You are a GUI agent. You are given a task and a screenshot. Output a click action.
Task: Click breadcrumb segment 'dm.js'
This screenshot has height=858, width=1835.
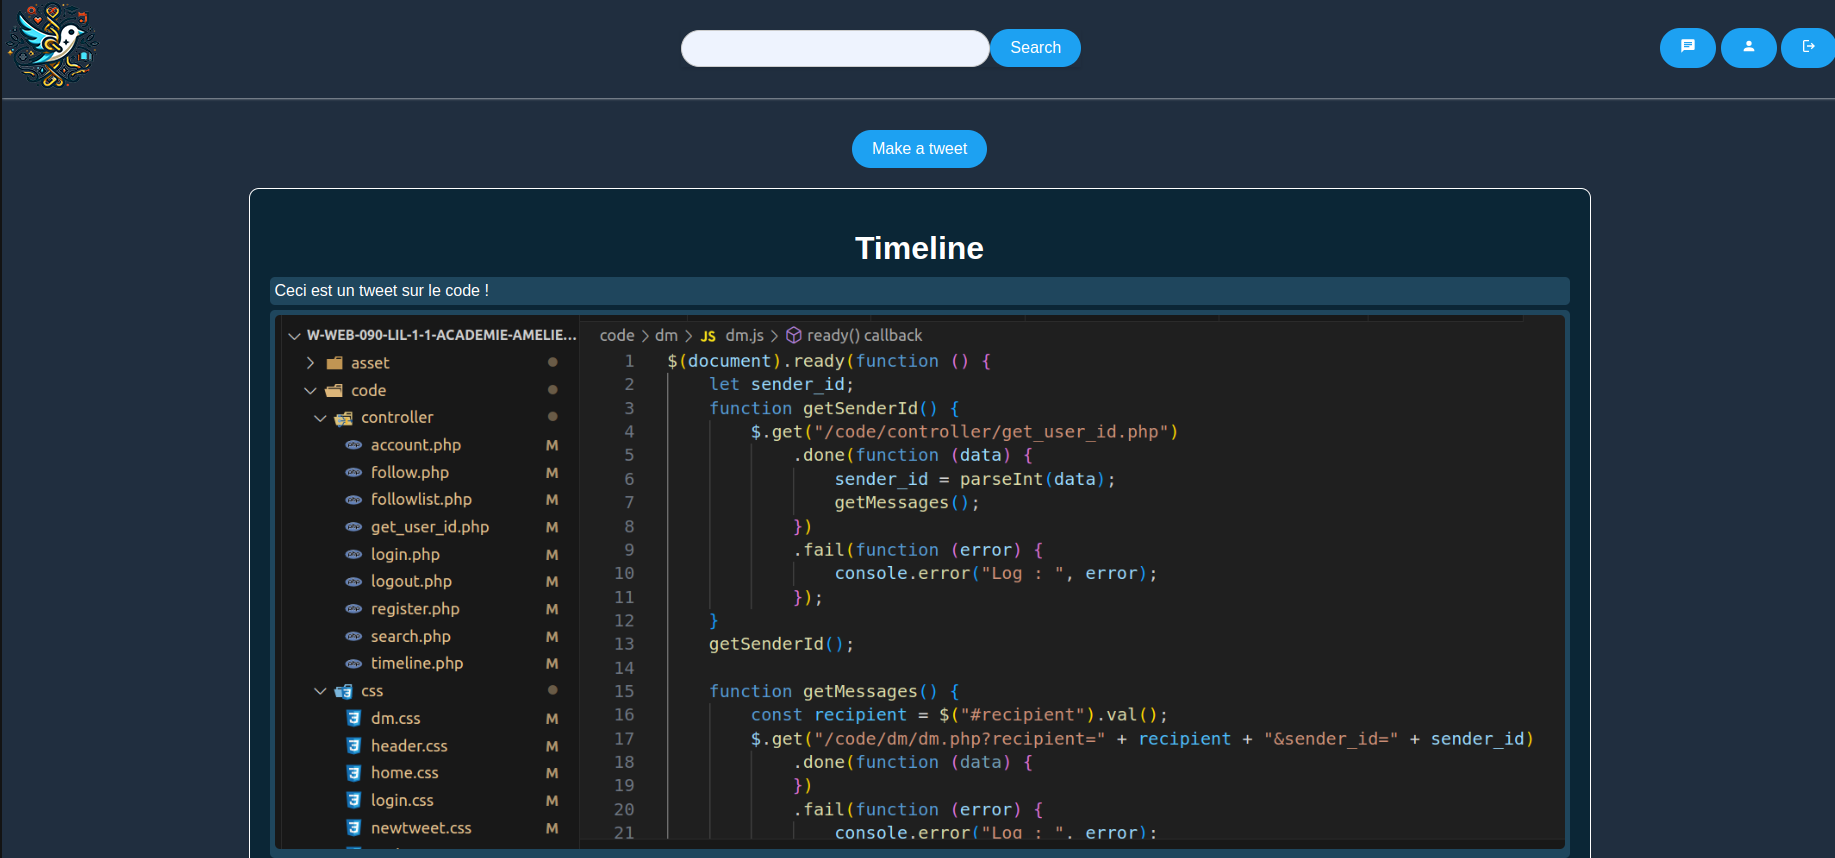pyautogui.click(x=745, y=336)
